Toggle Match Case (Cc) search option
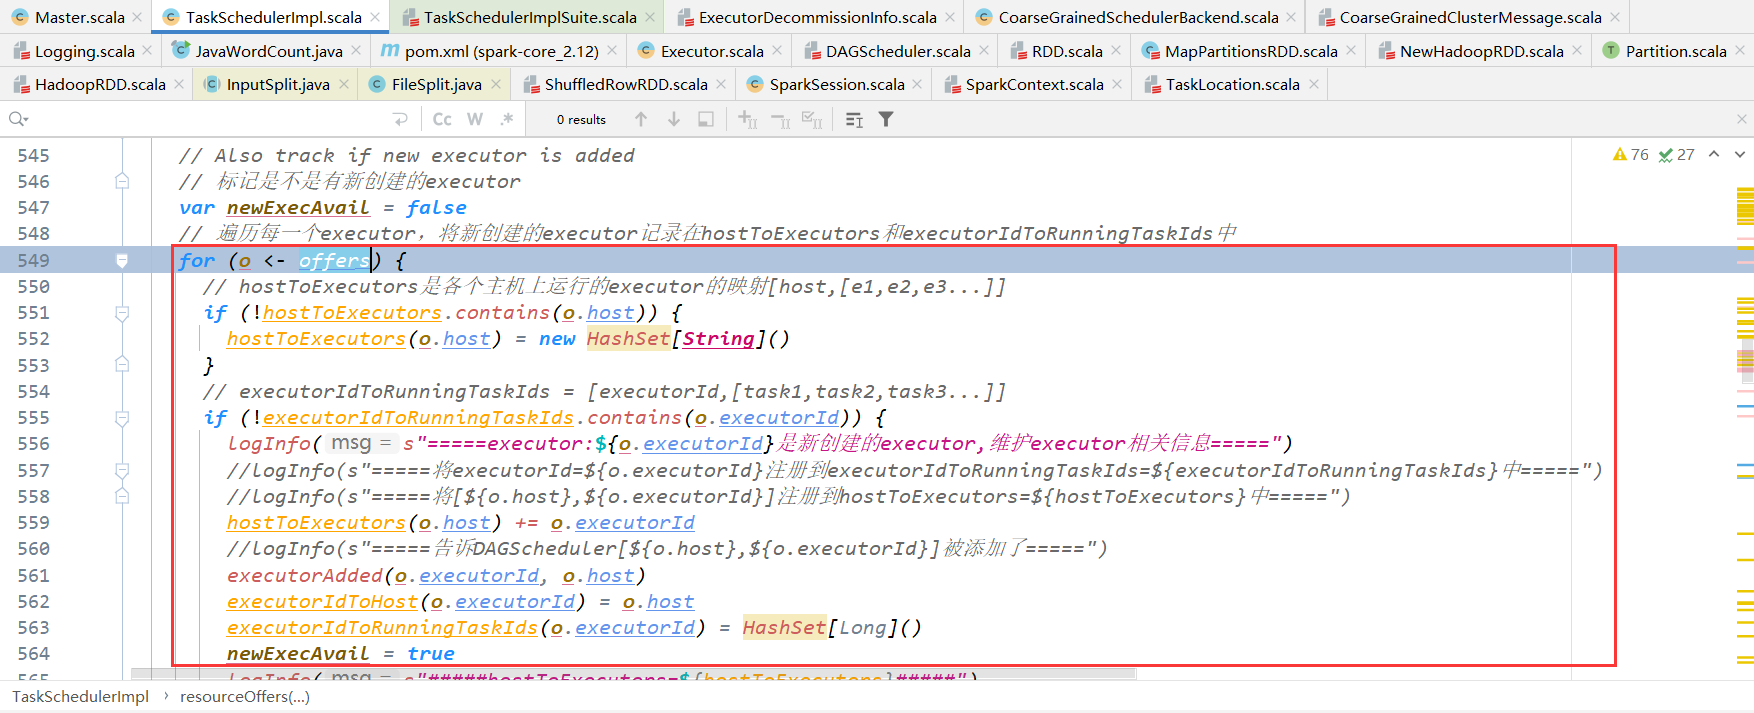This screenshot has width=1754, height=713. 442,119
